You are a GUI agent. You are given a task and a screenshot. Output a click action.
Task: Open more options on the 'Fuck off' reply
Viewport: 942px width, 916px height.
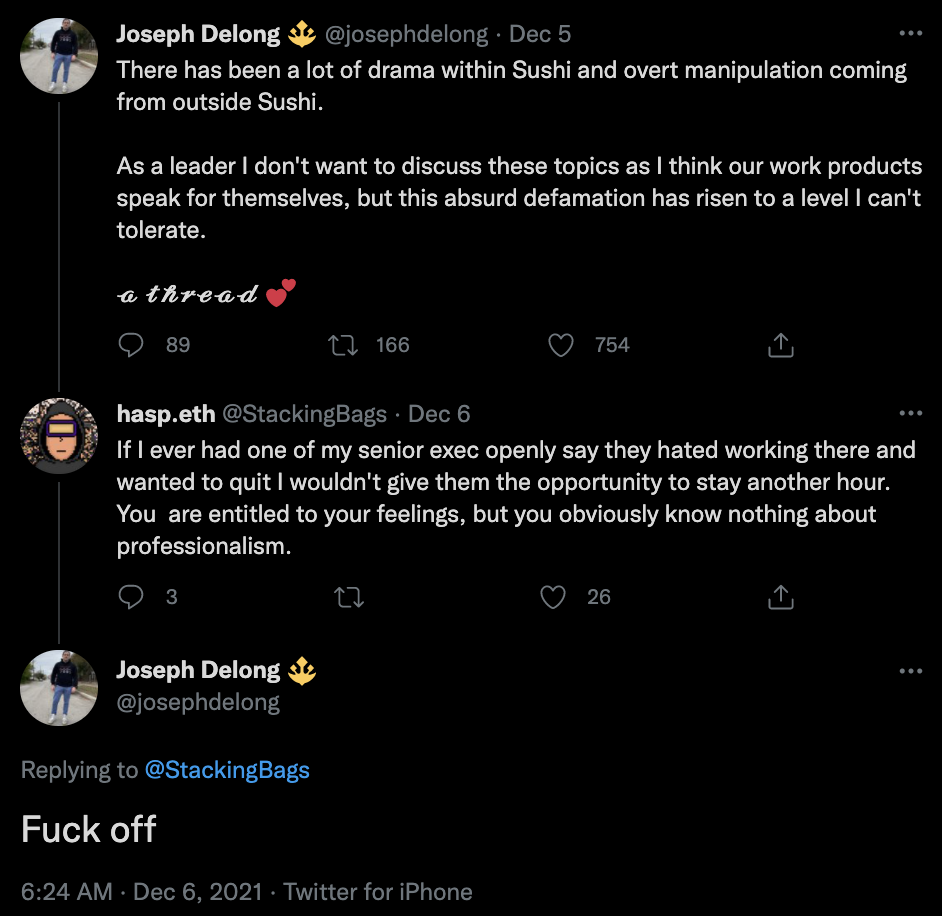910,670
